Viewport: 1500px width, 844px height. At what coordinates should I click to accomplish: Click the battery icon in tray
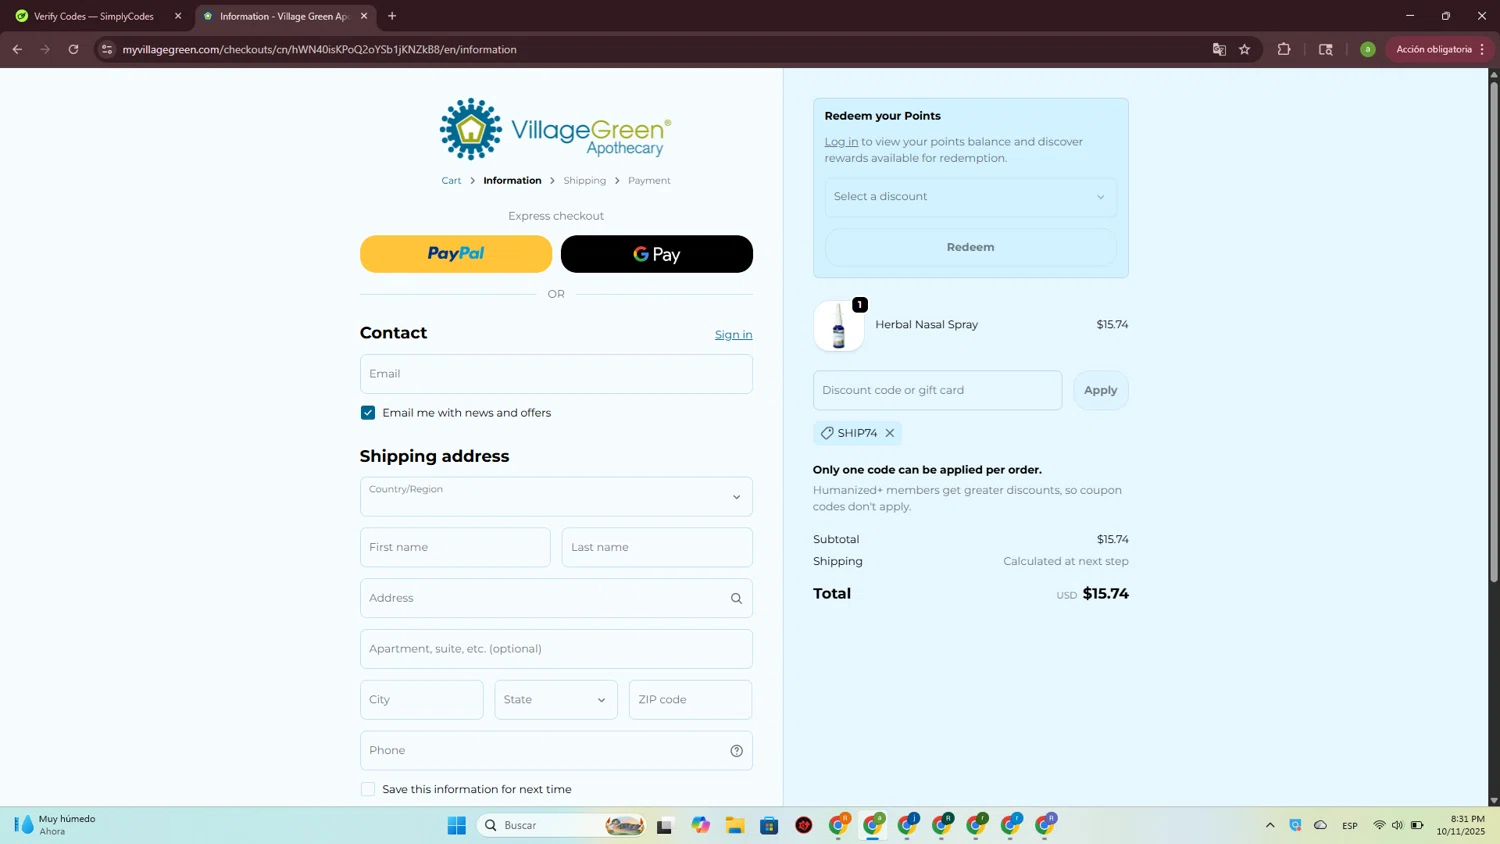click(x=1417, y=825)
